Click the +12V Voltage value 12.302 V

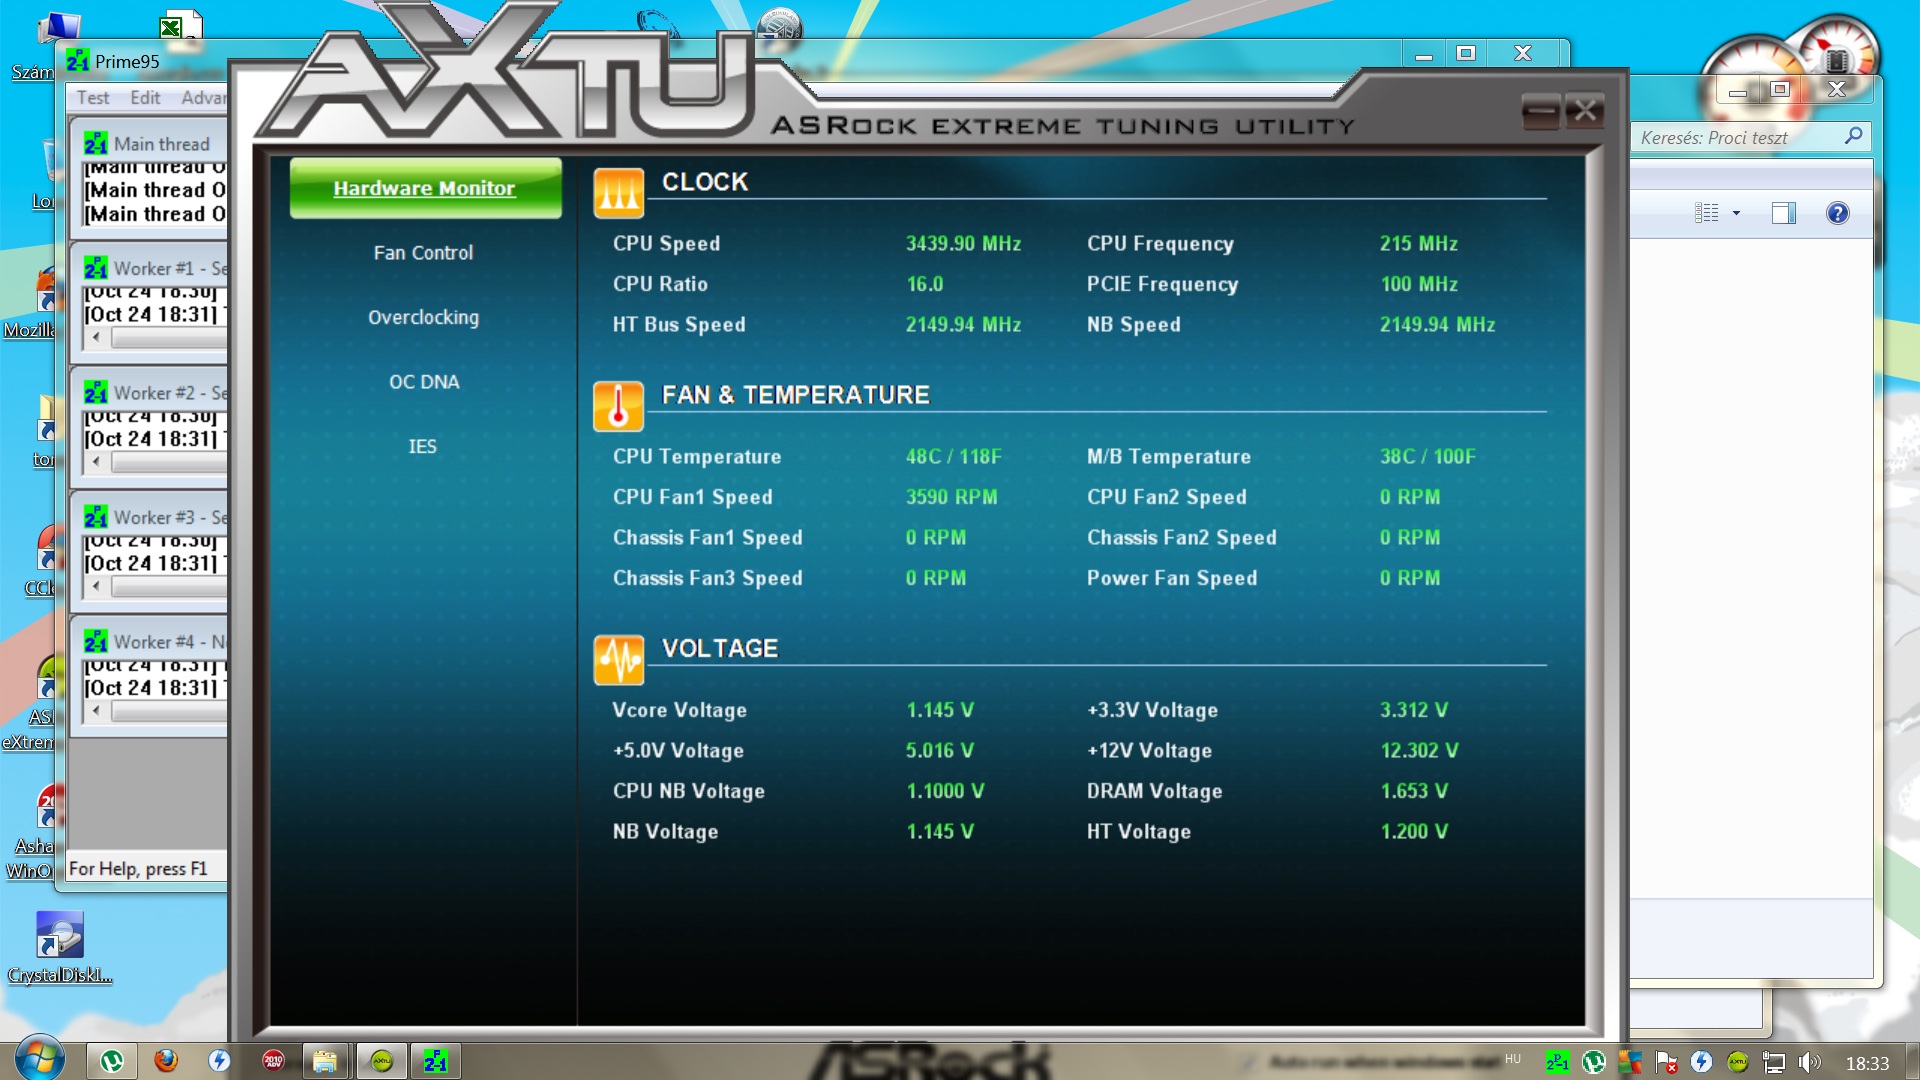point(1419,751)
